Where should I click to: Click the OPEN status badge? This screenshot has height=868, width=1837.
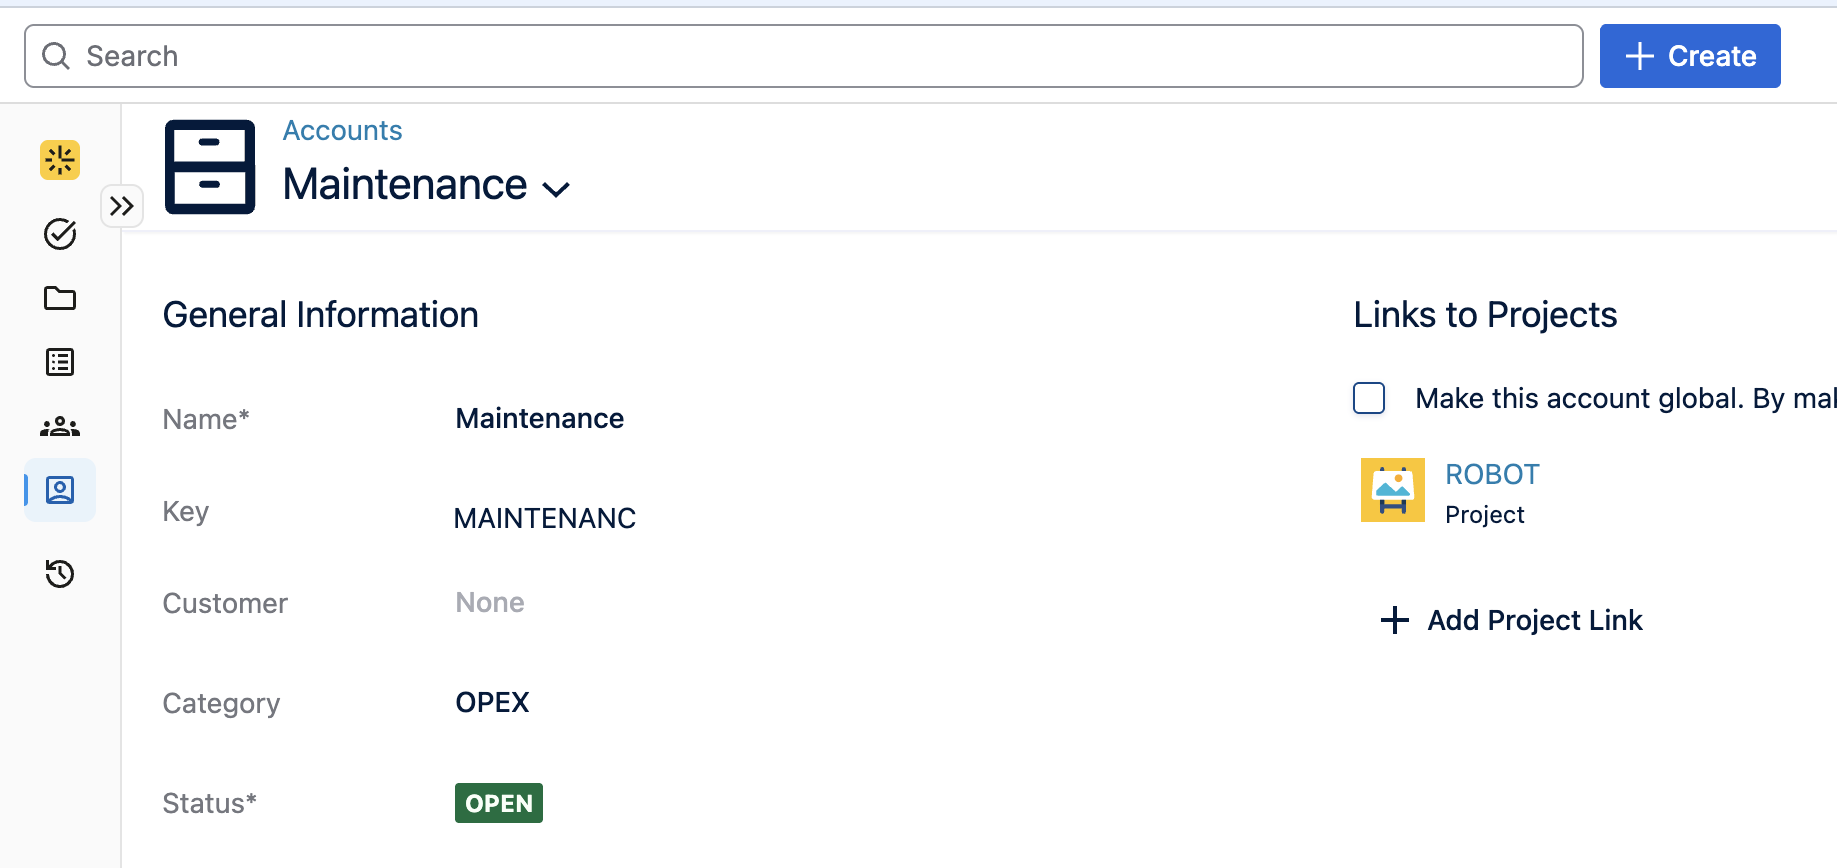click(498, 802)
